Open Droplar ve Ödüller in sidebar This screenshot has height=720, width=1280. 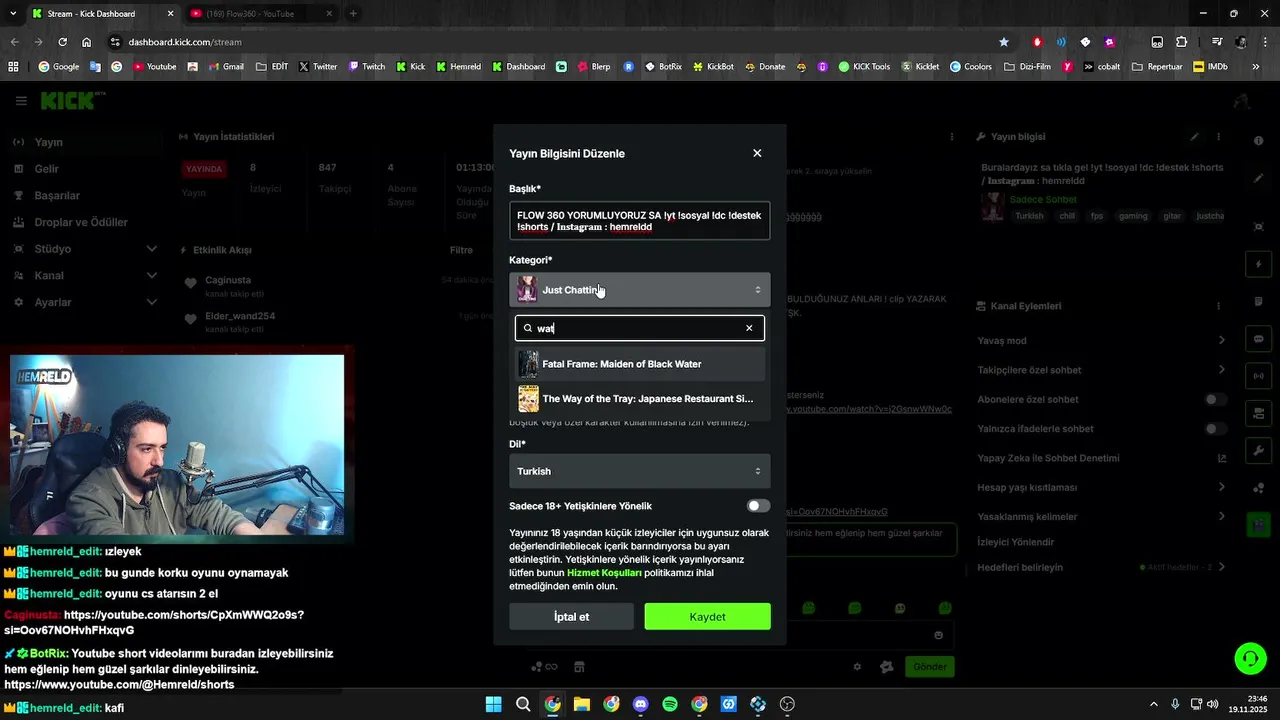click(x=80, y=222)
